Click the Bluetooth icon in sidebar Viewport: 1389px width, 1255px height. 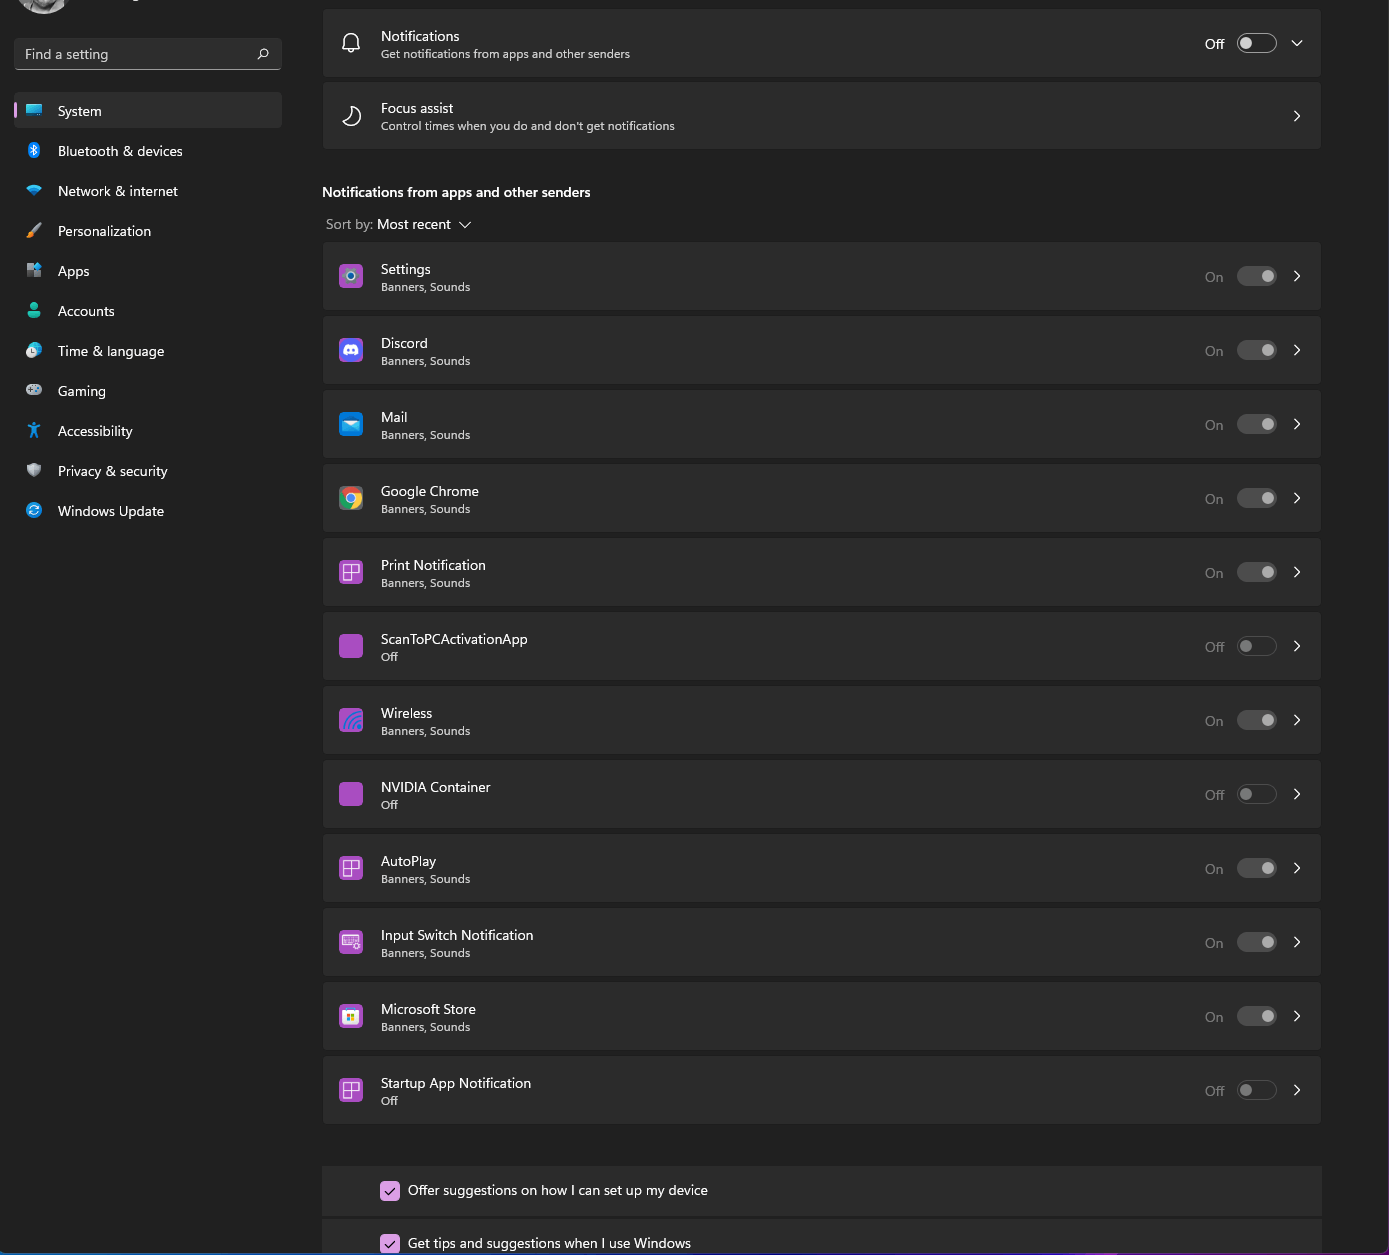[x=34, y=150]
